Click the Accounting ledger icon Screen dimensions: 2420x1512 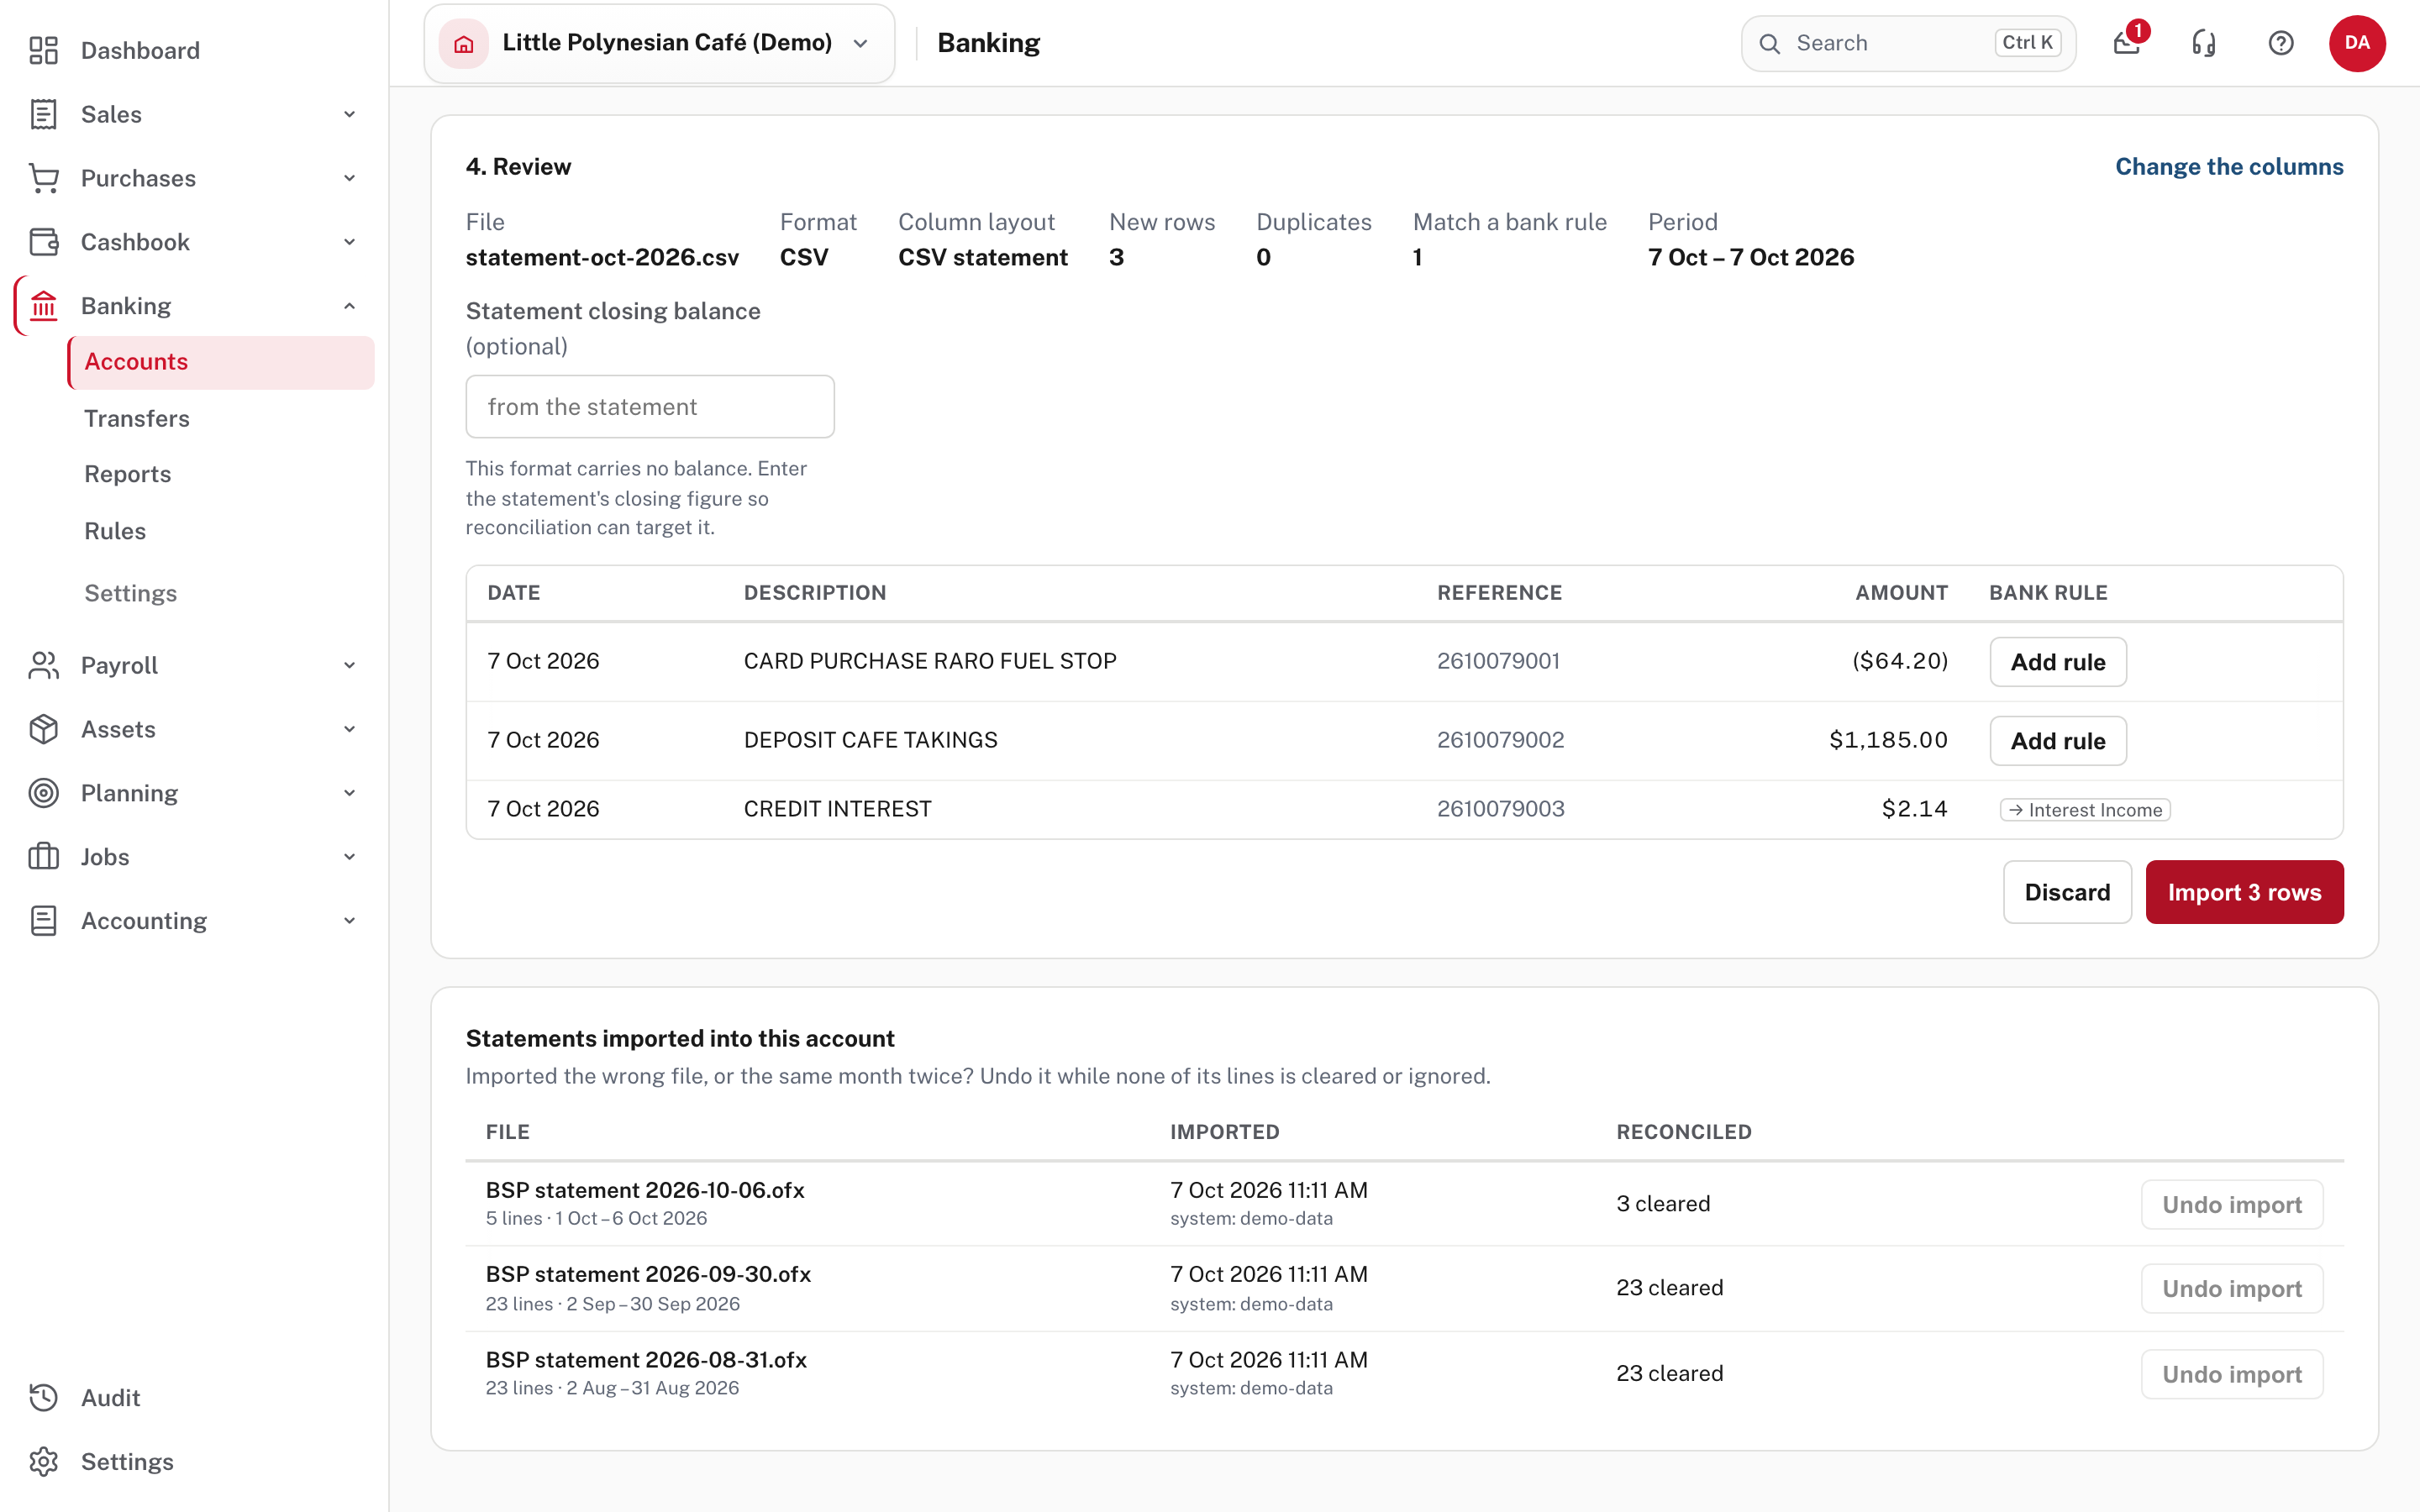tap(43, 921)
